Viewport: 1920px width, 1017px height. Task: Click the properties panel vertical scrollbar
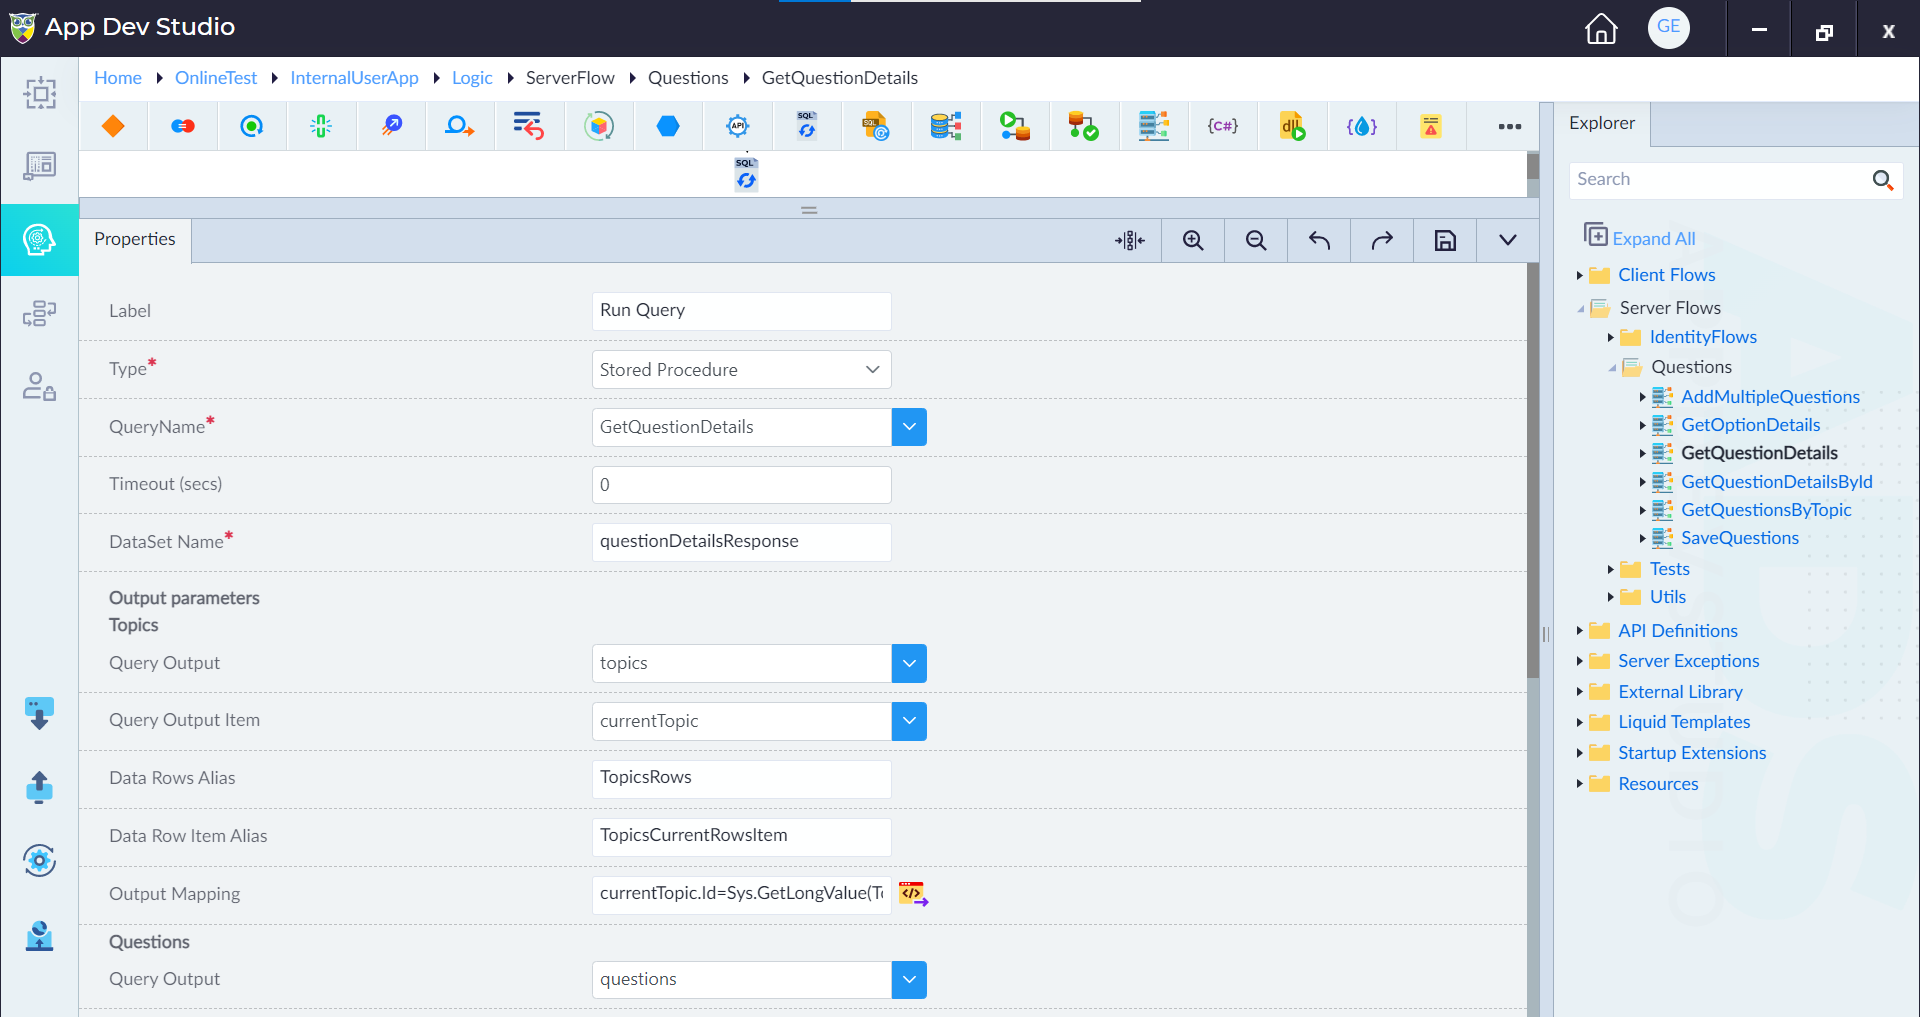coord(1532,470)
